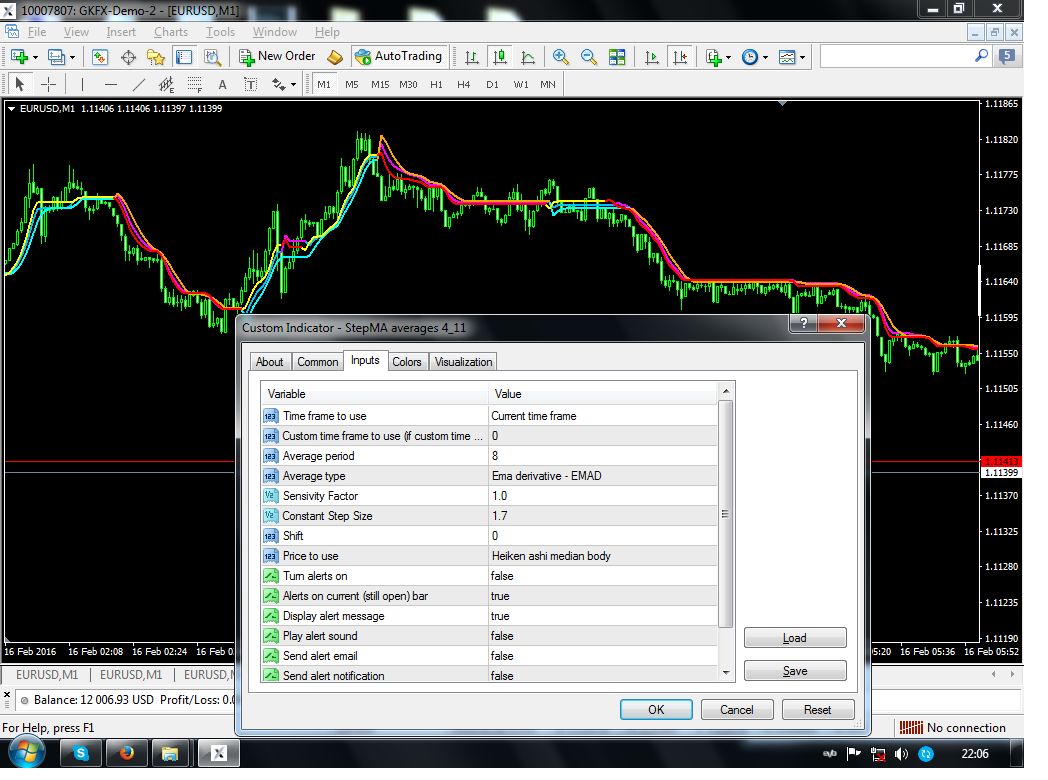Switch to the Common tab
Screen dimensions: 1048x780
(317, 362)
